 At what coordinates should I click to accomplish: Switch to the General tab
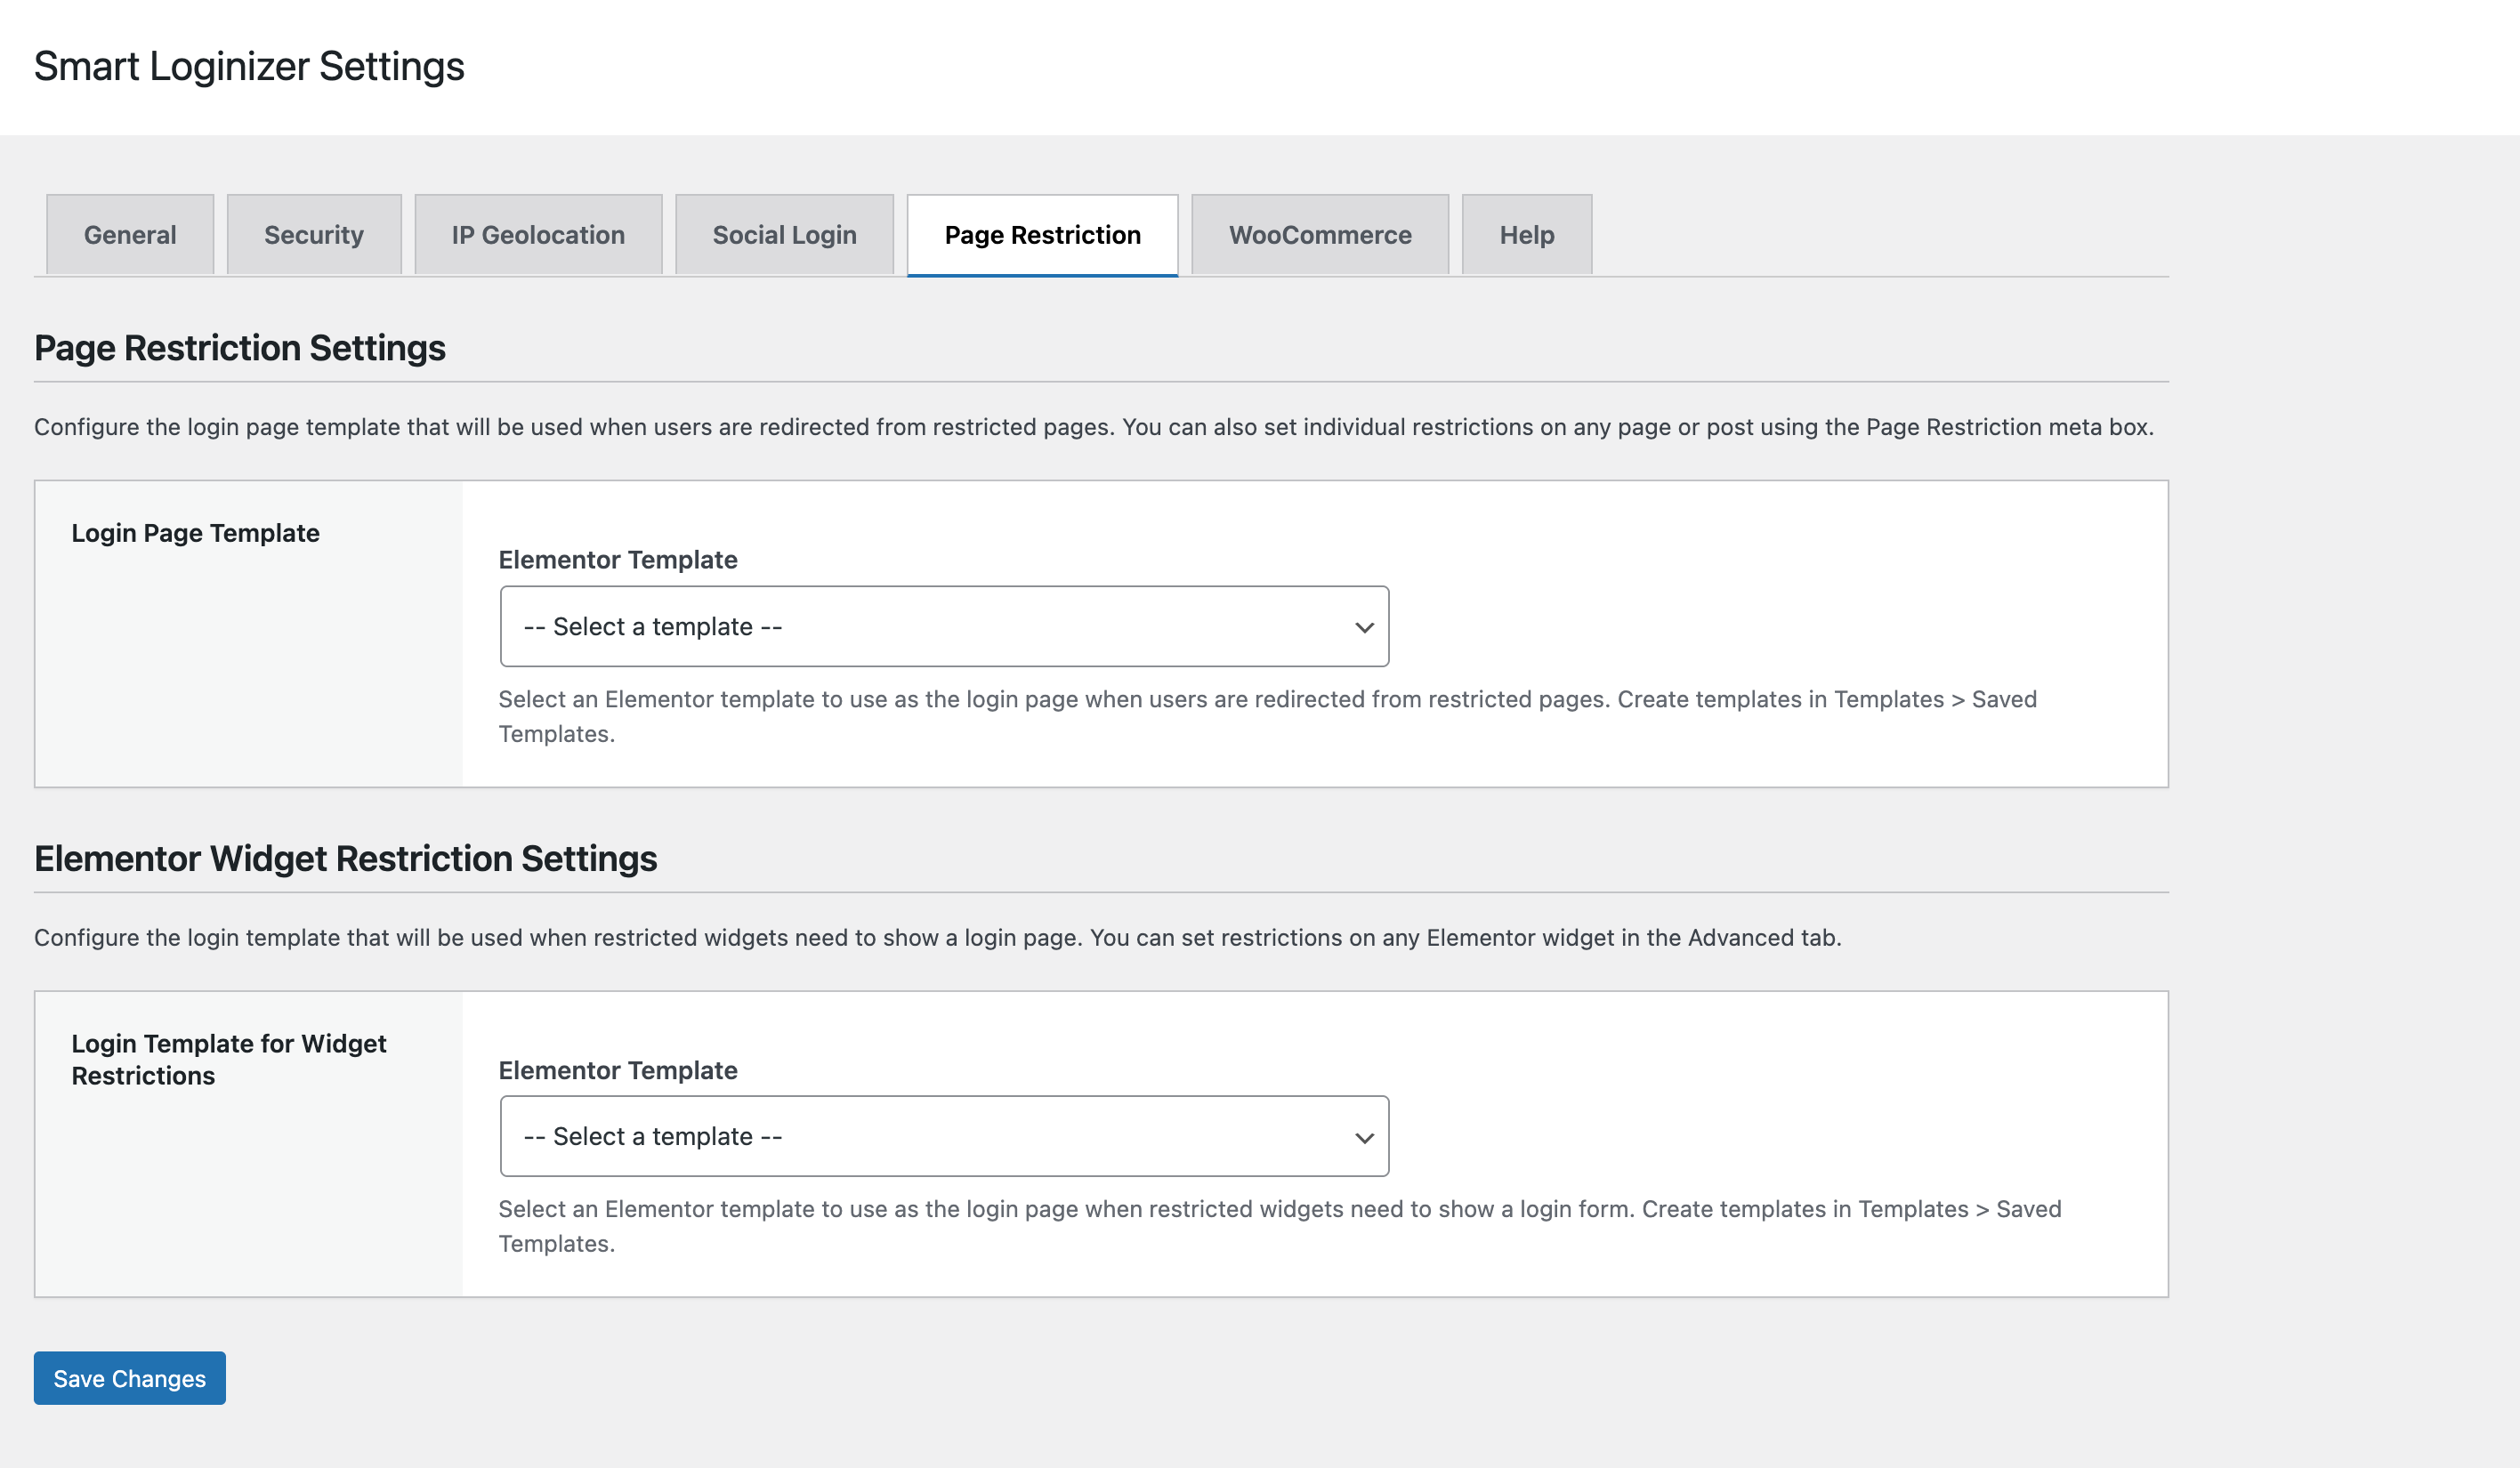tap(130, 235)
